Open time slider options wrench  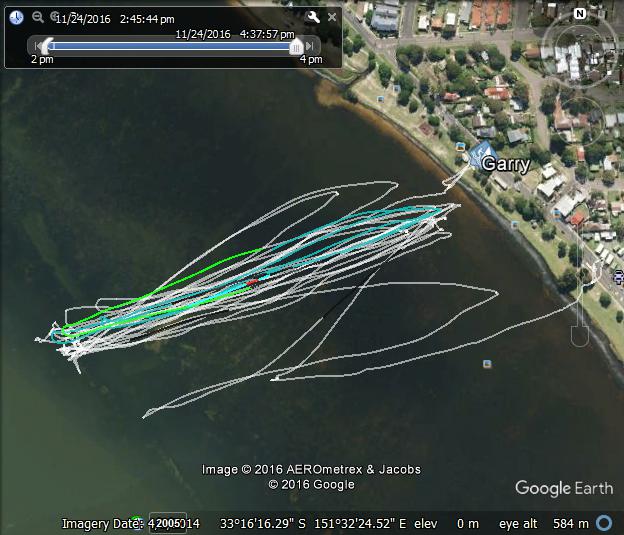[x=312, y=17]
